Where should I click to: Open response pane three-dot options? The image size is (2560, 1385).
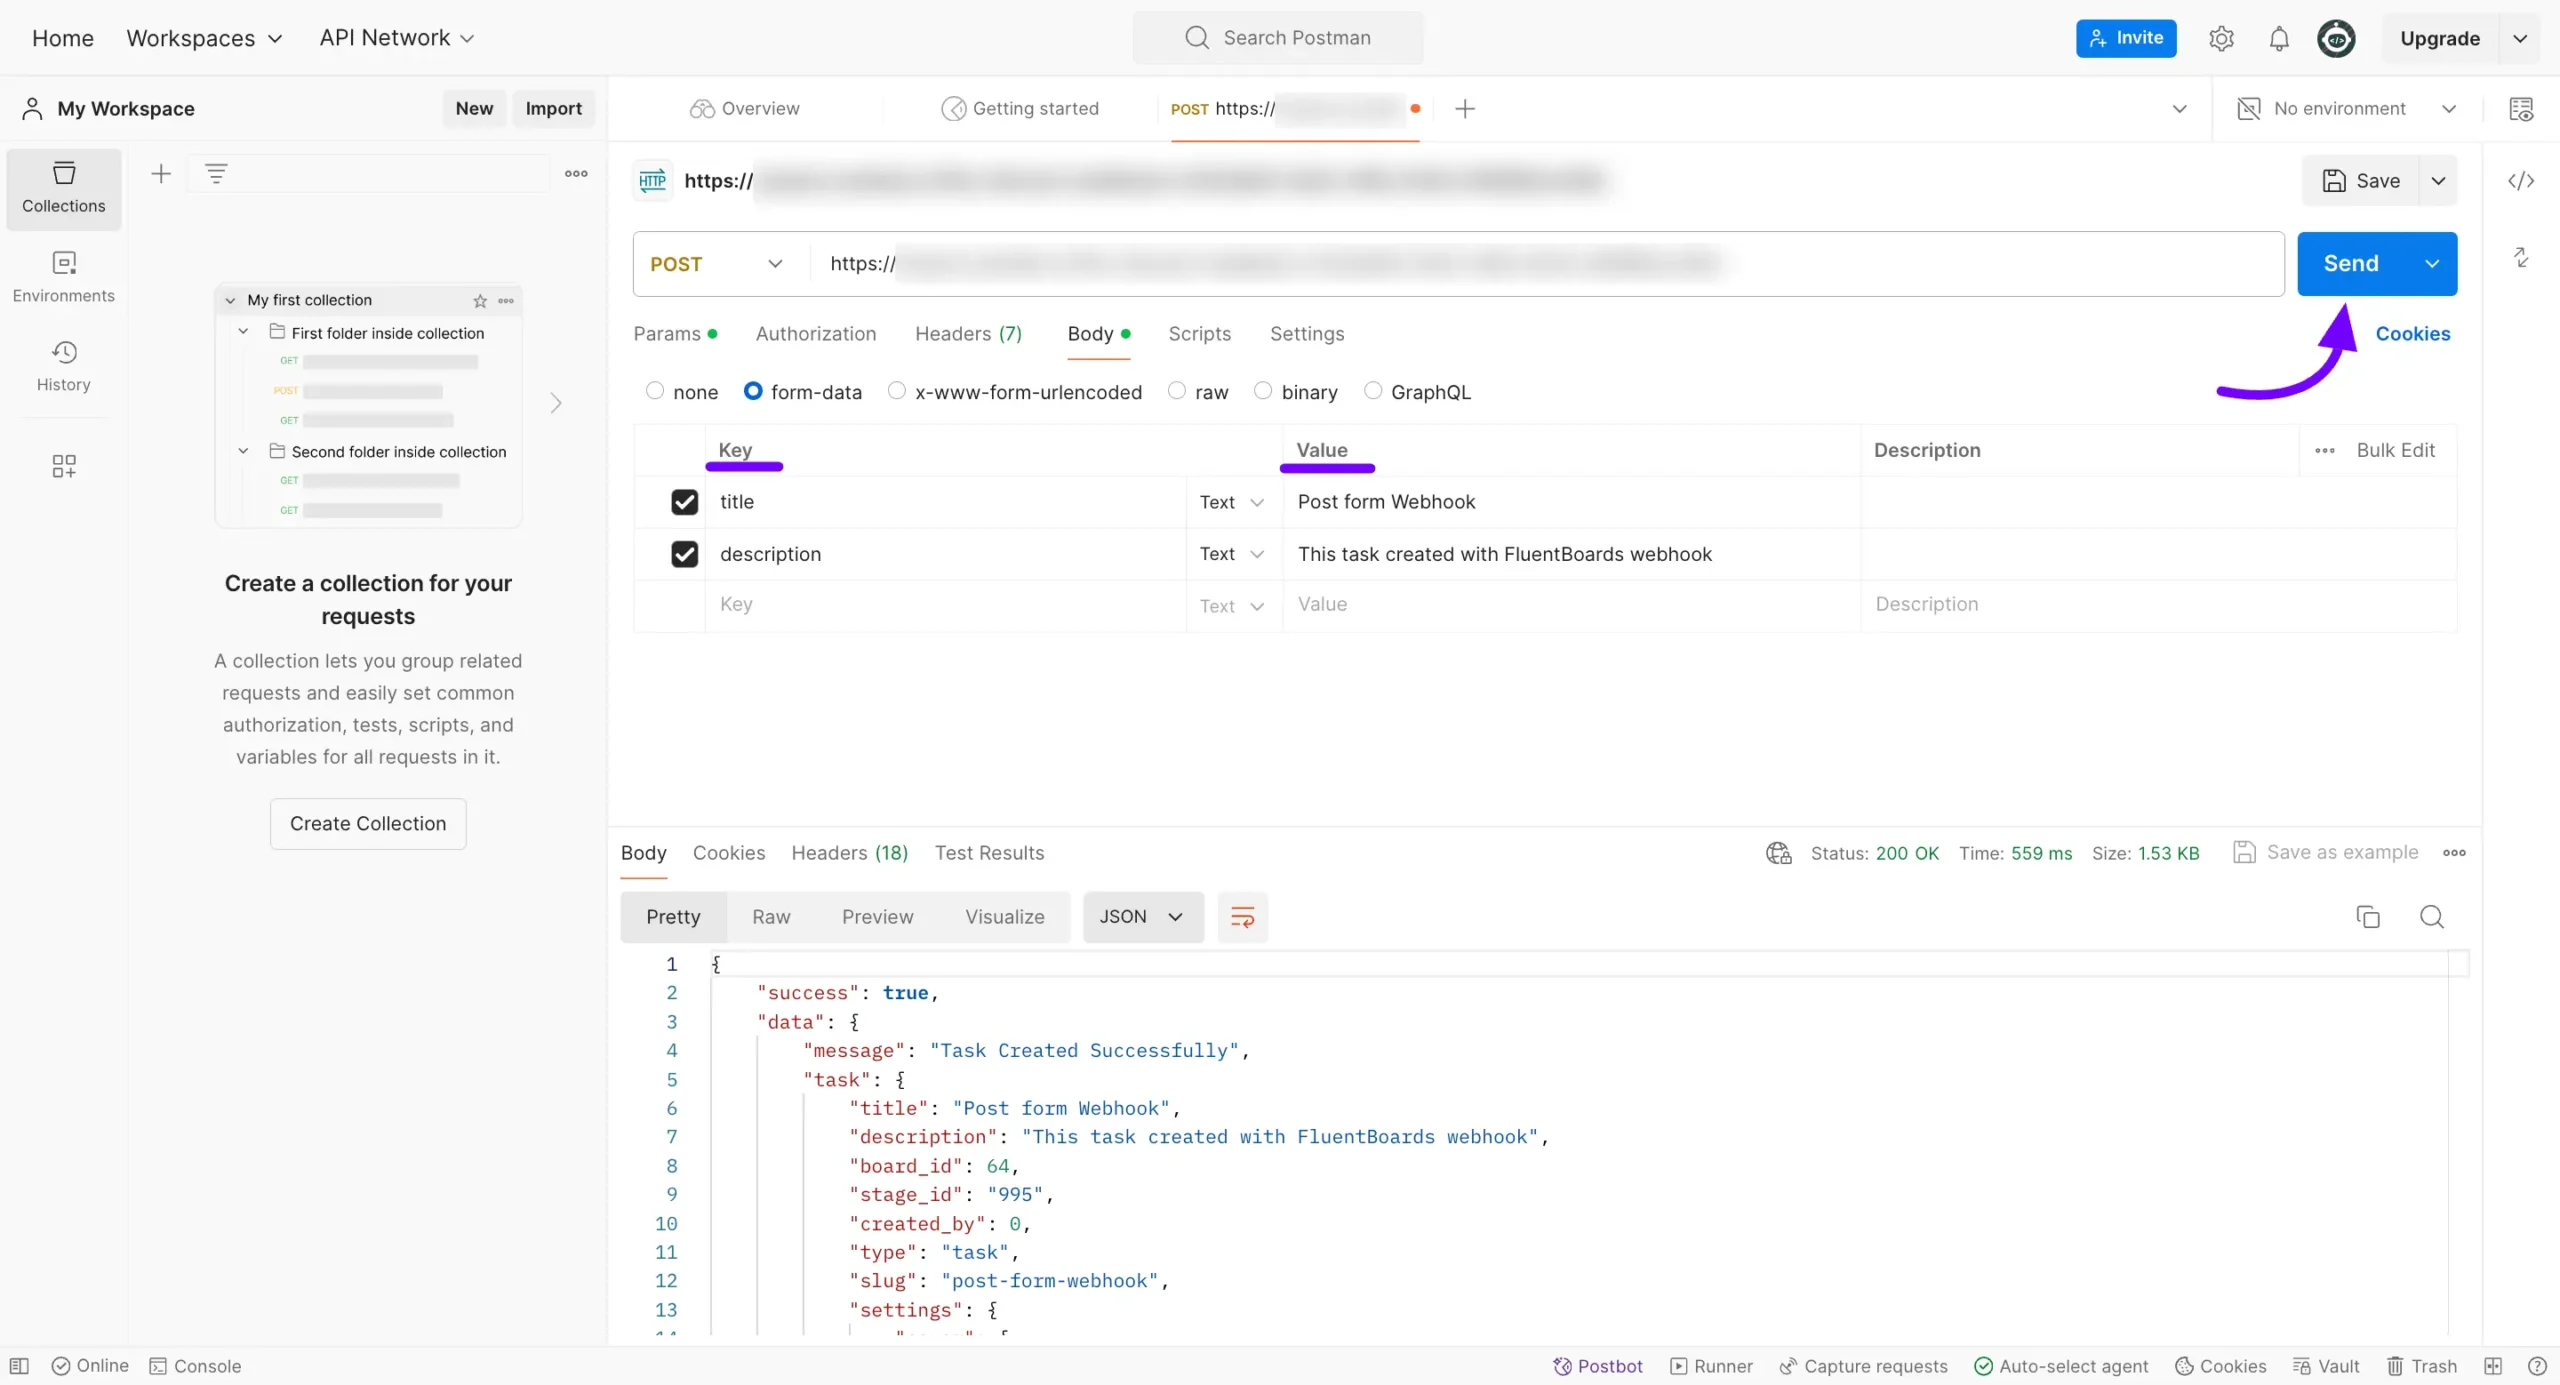(x=2454, y=853)
